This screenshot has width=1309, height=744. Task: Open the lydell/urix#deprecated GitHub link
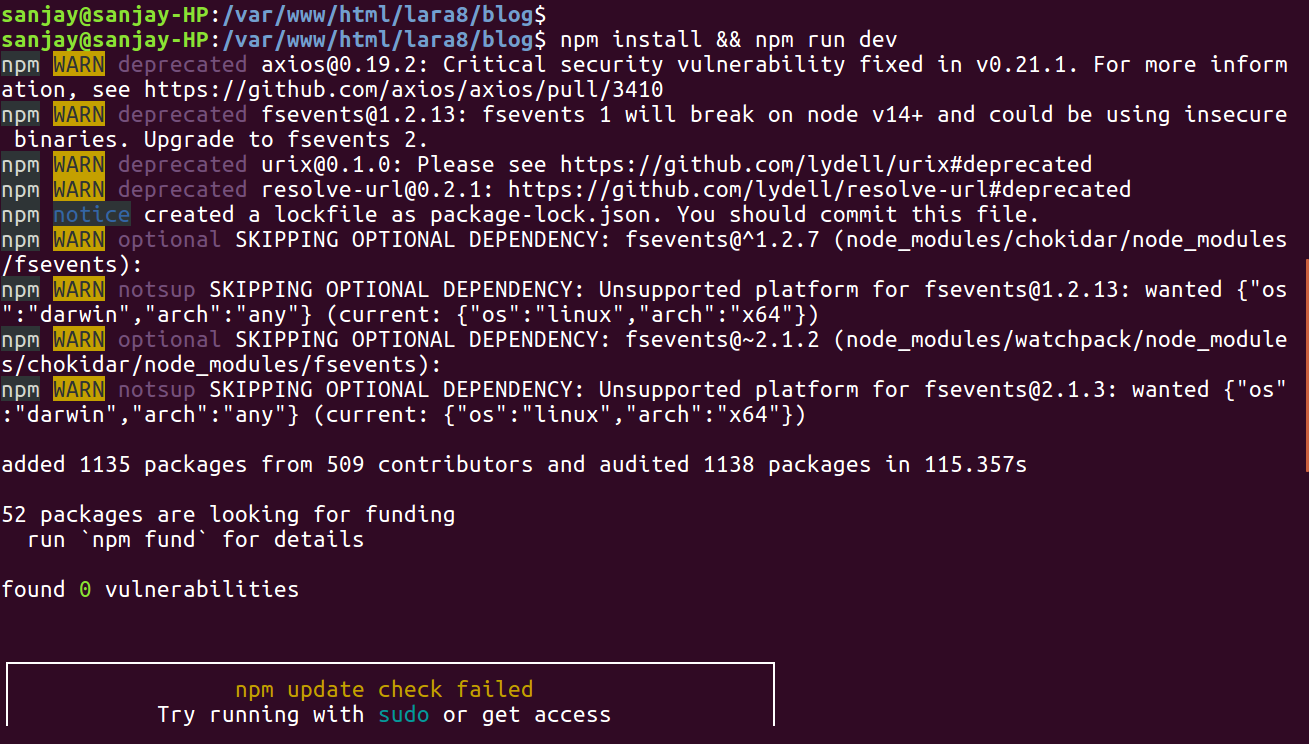pos(826,165)
